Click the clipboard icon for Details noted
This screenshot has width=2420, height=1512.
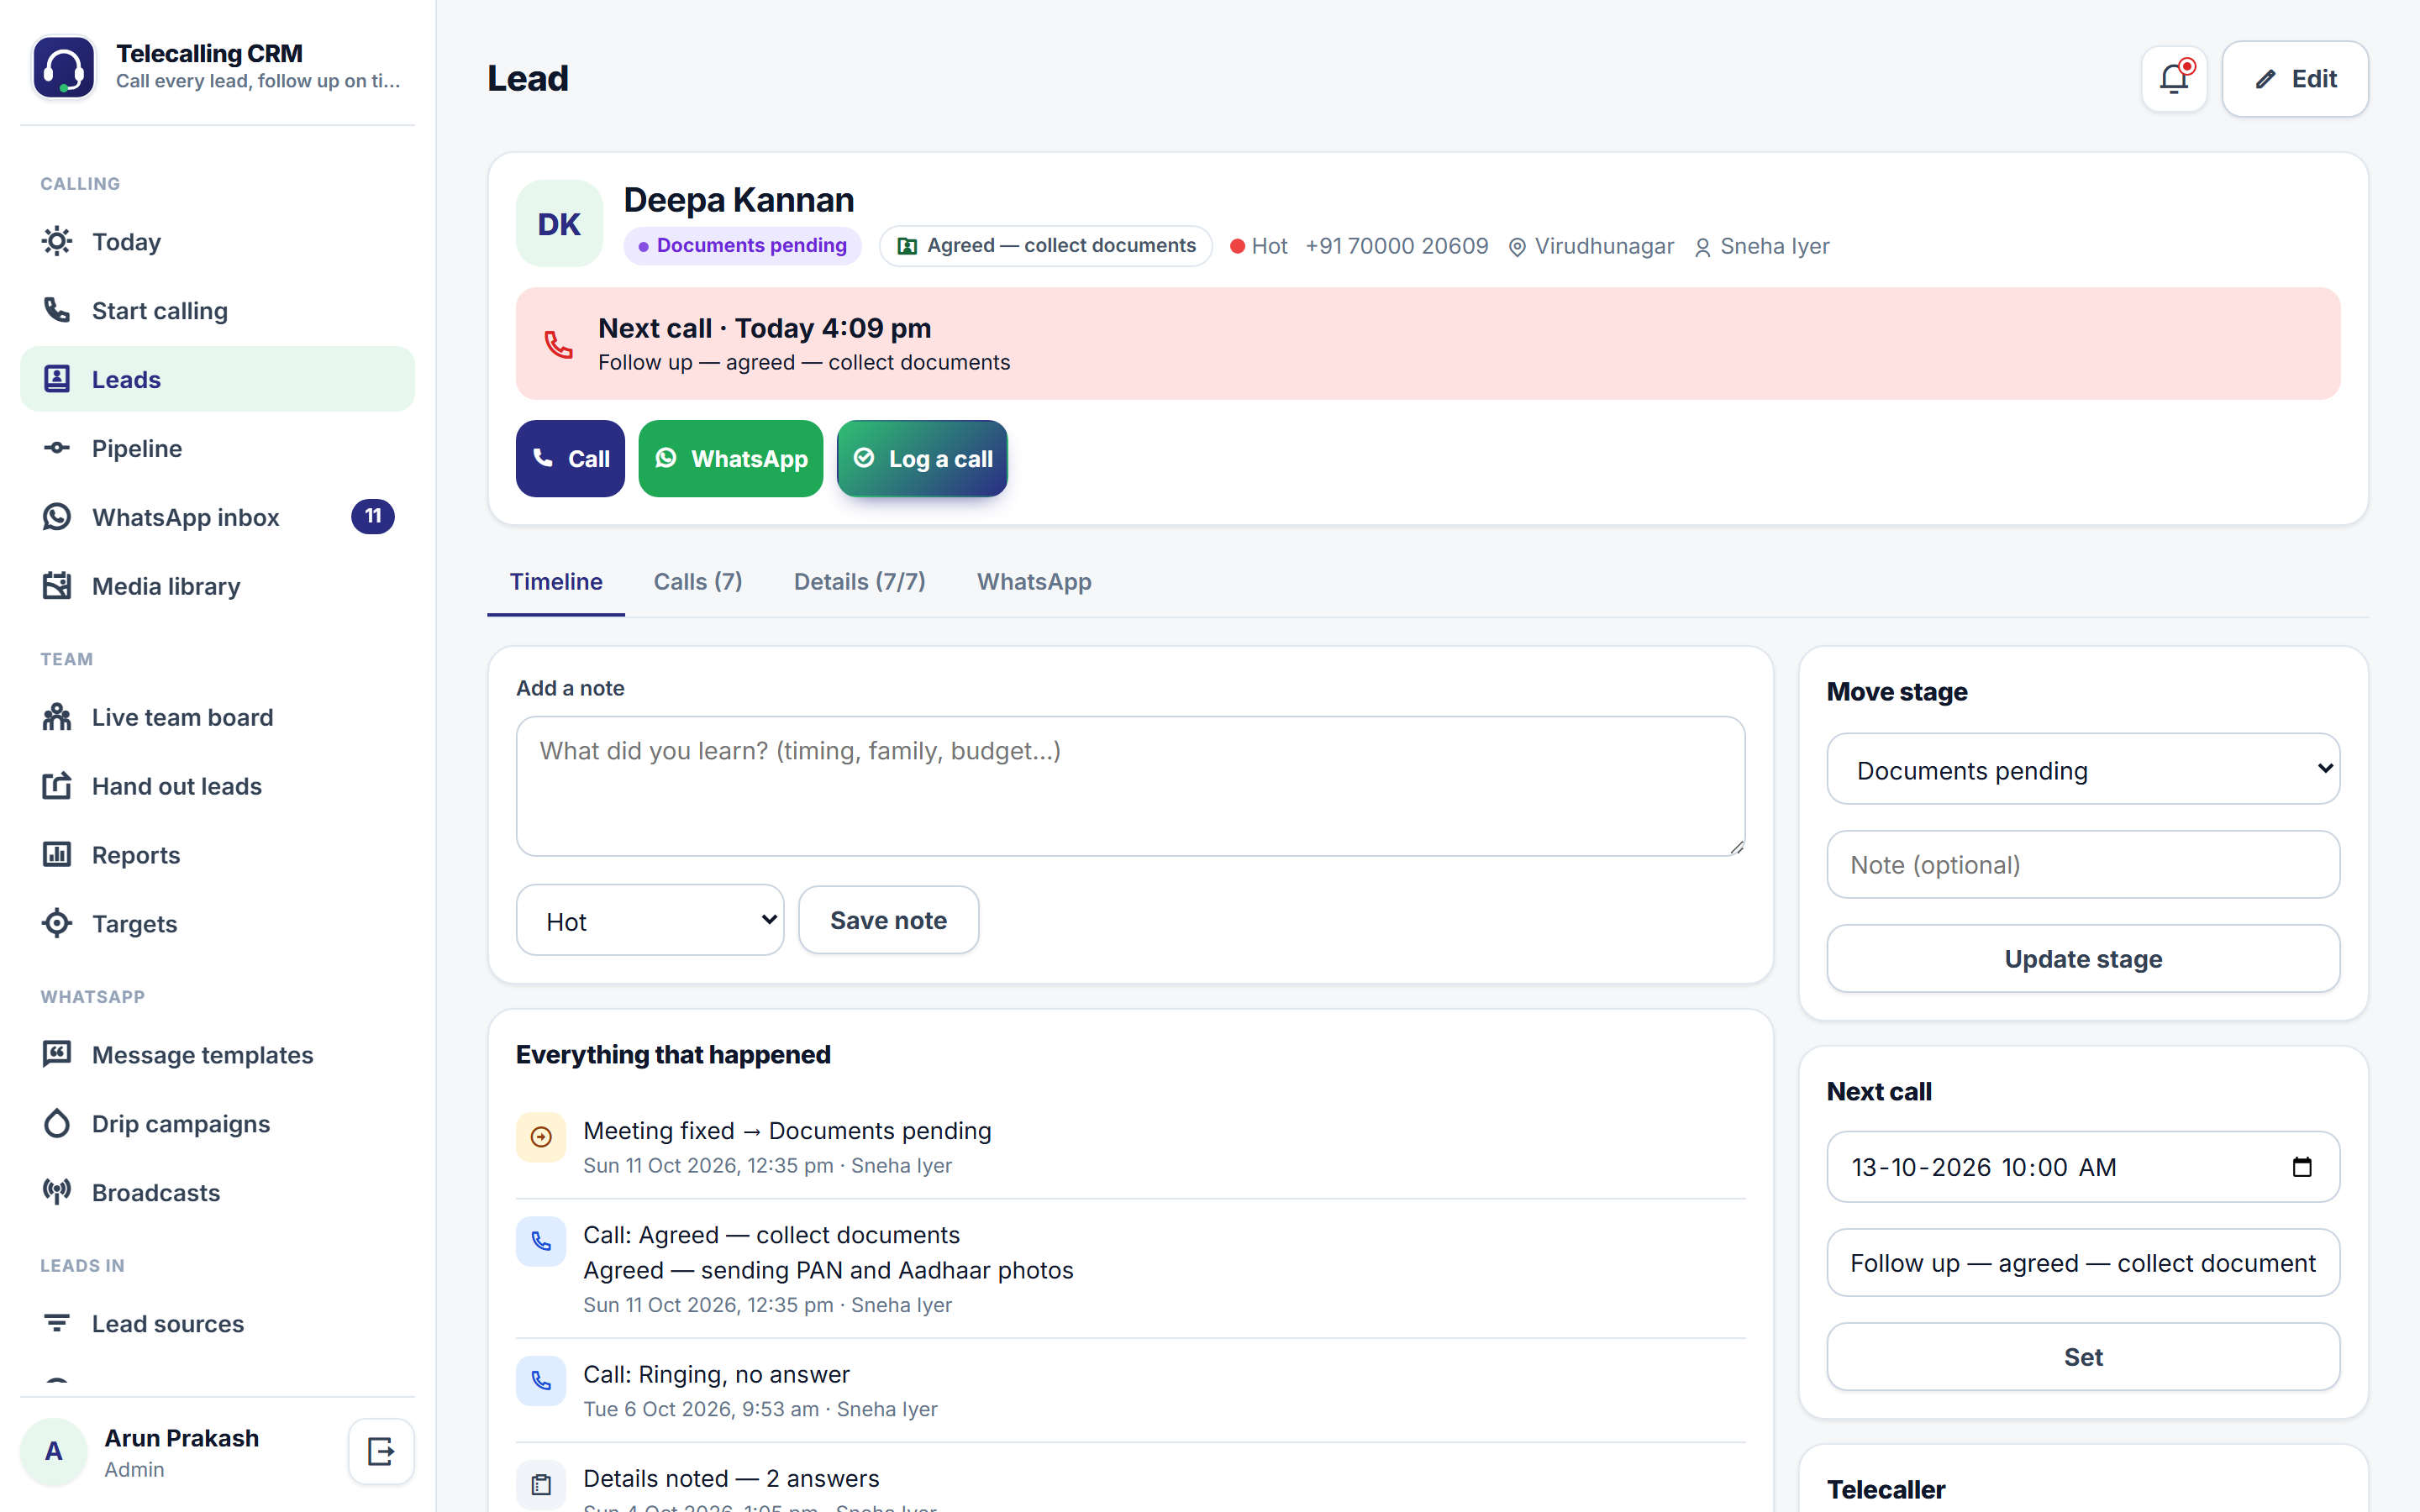541,1485
